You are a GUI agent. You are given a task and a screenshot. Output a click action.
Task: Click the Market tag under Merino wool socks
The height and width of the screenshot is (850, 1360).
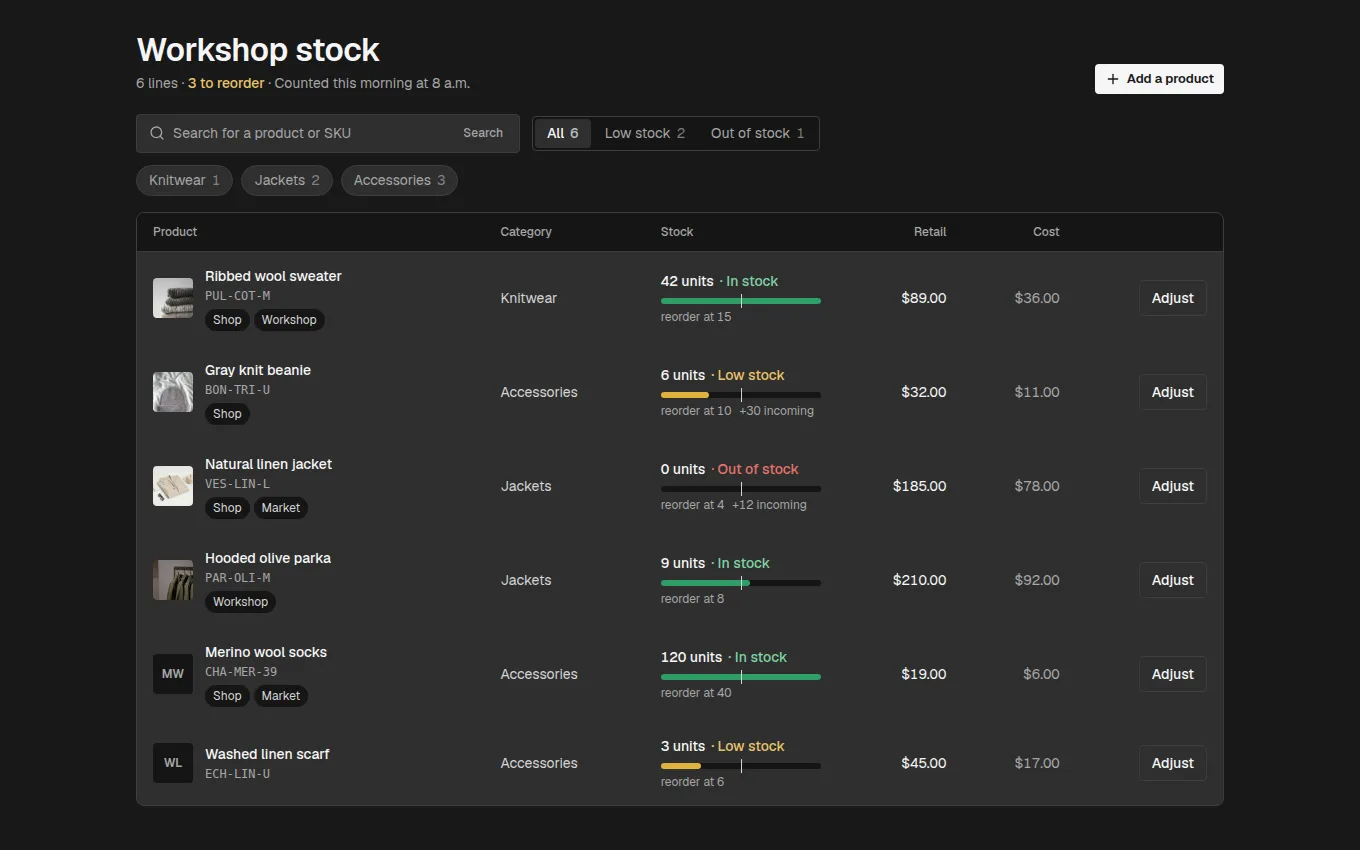(x=281, y=696)
